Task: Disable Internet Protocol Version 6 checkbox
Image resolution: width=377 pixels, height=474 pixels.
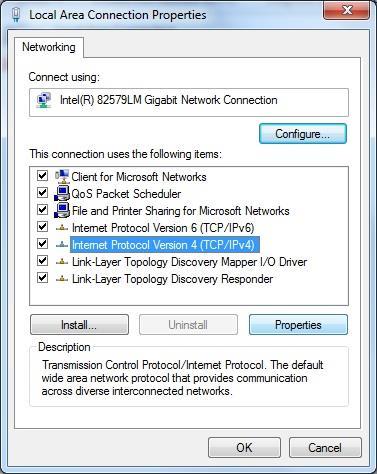Action: click(x=42, y=227)
